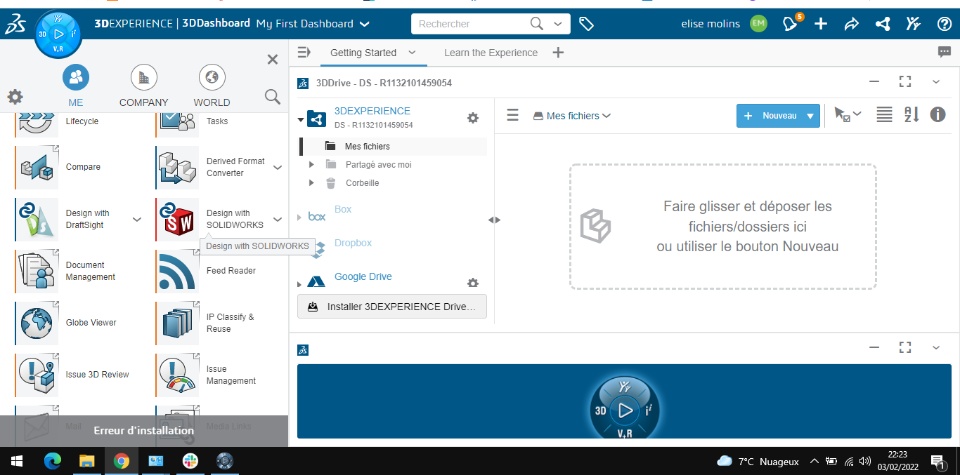
Task: Collapse 3DEXPERIENCE drive tree
Action: [x=301, y=119]
